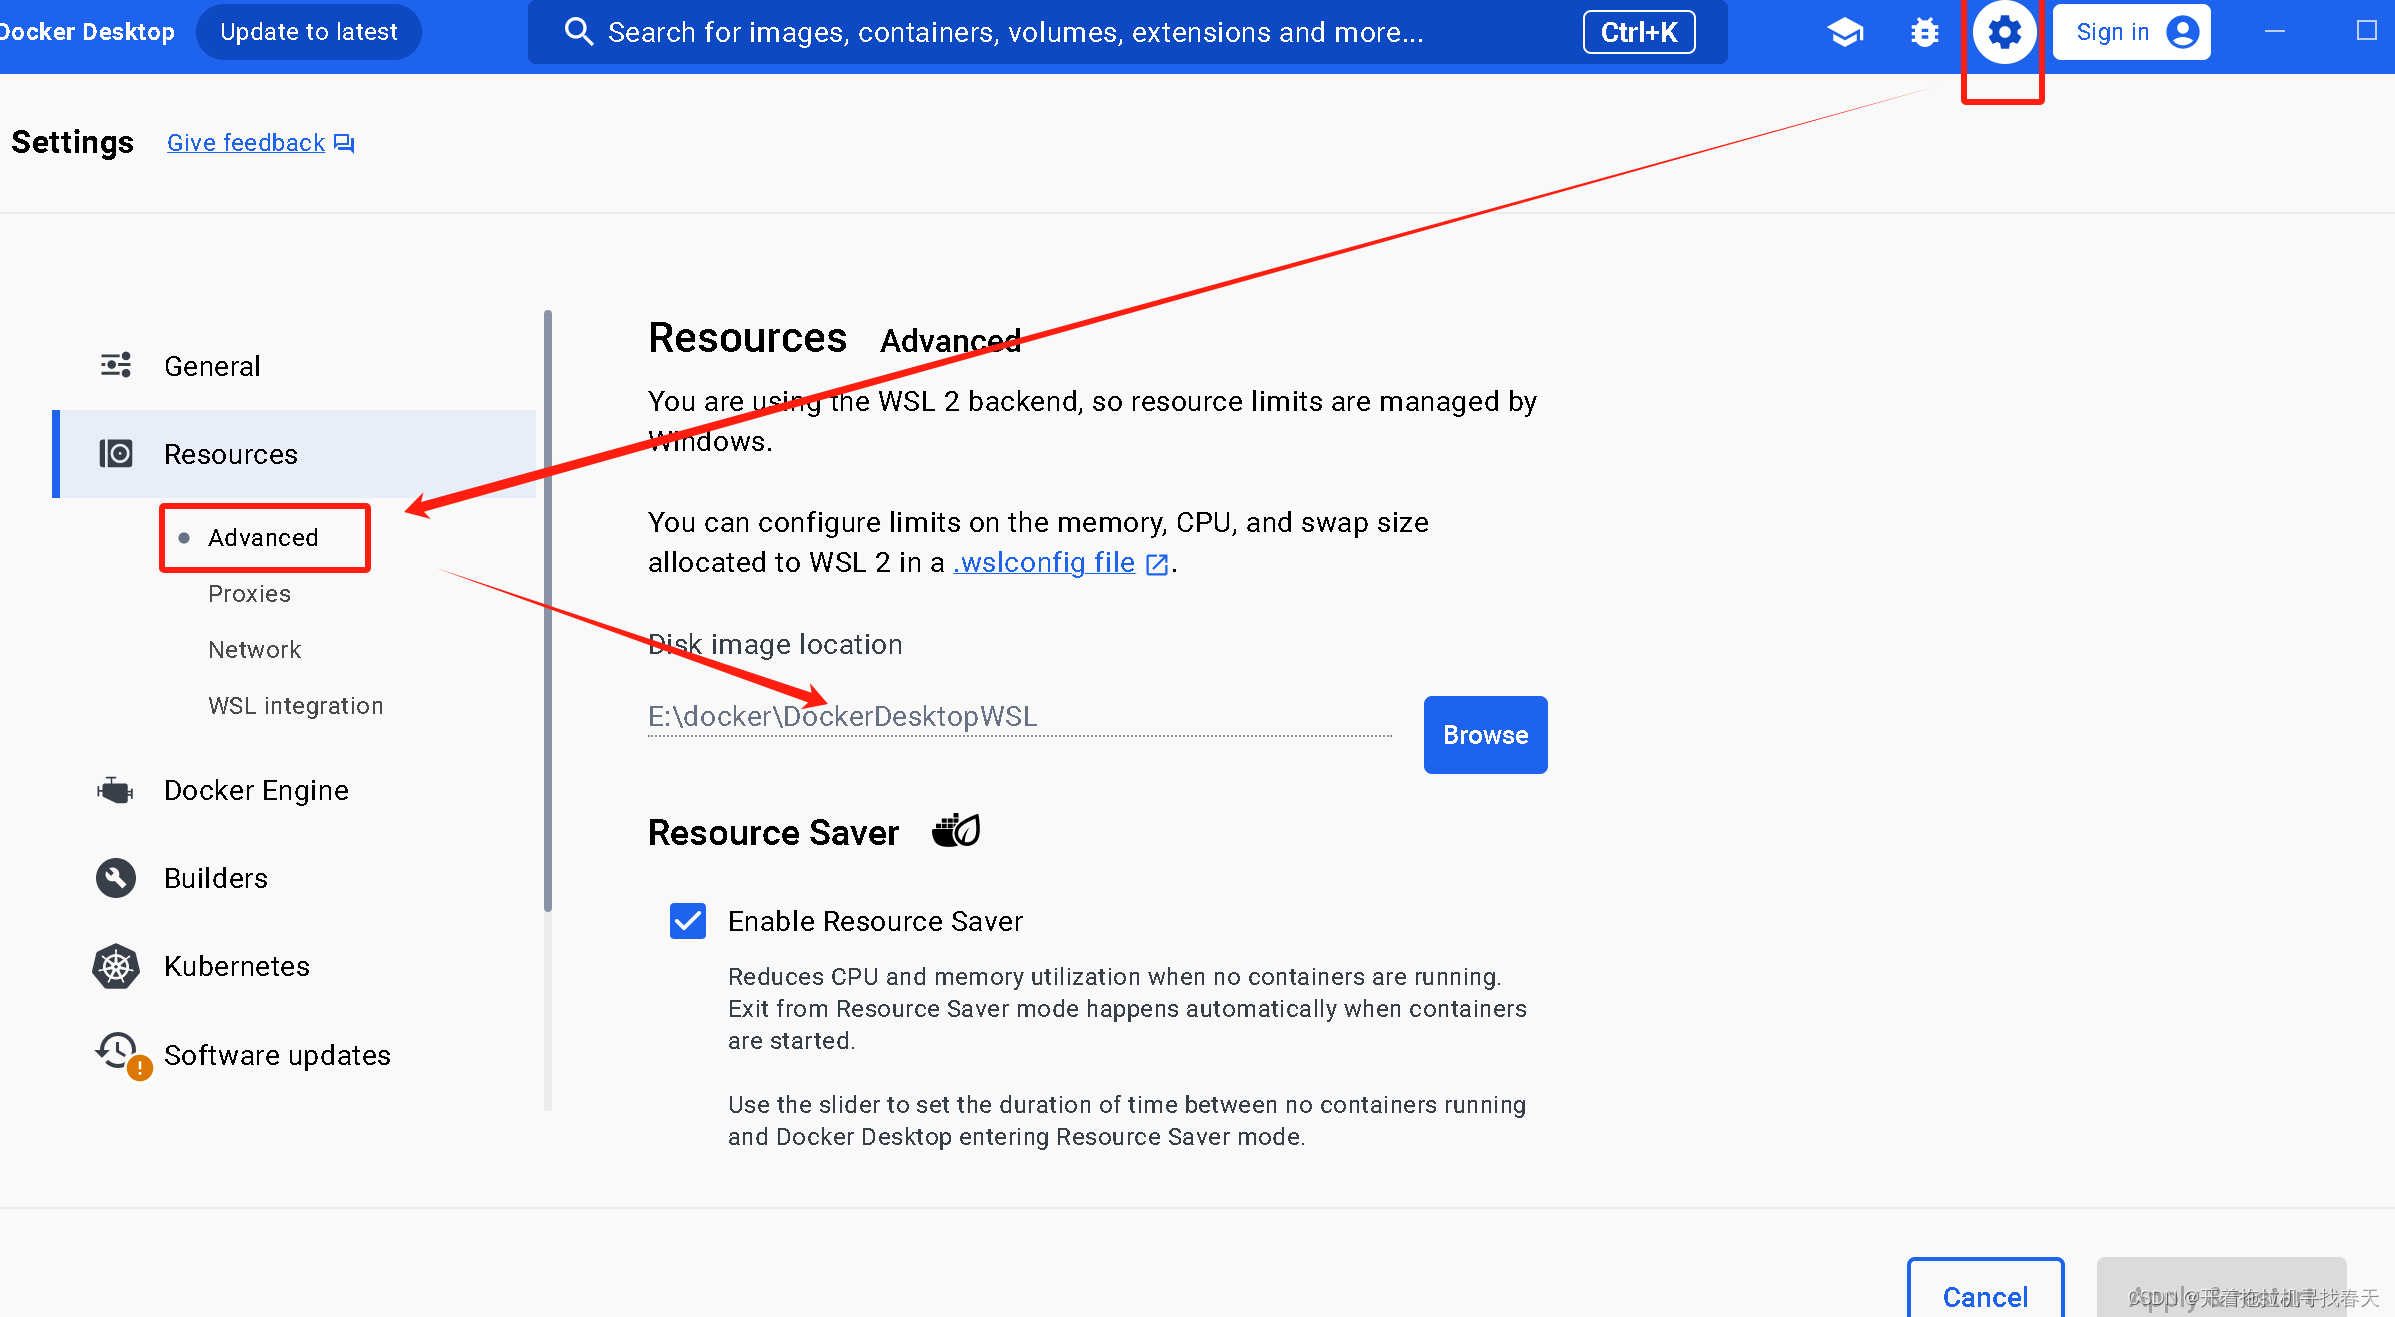Viewport: 2395px width, 1317px height.
Task: Open the Advanced sub-item under Resources
Action: pyautogui.click(x=263, y=538)
